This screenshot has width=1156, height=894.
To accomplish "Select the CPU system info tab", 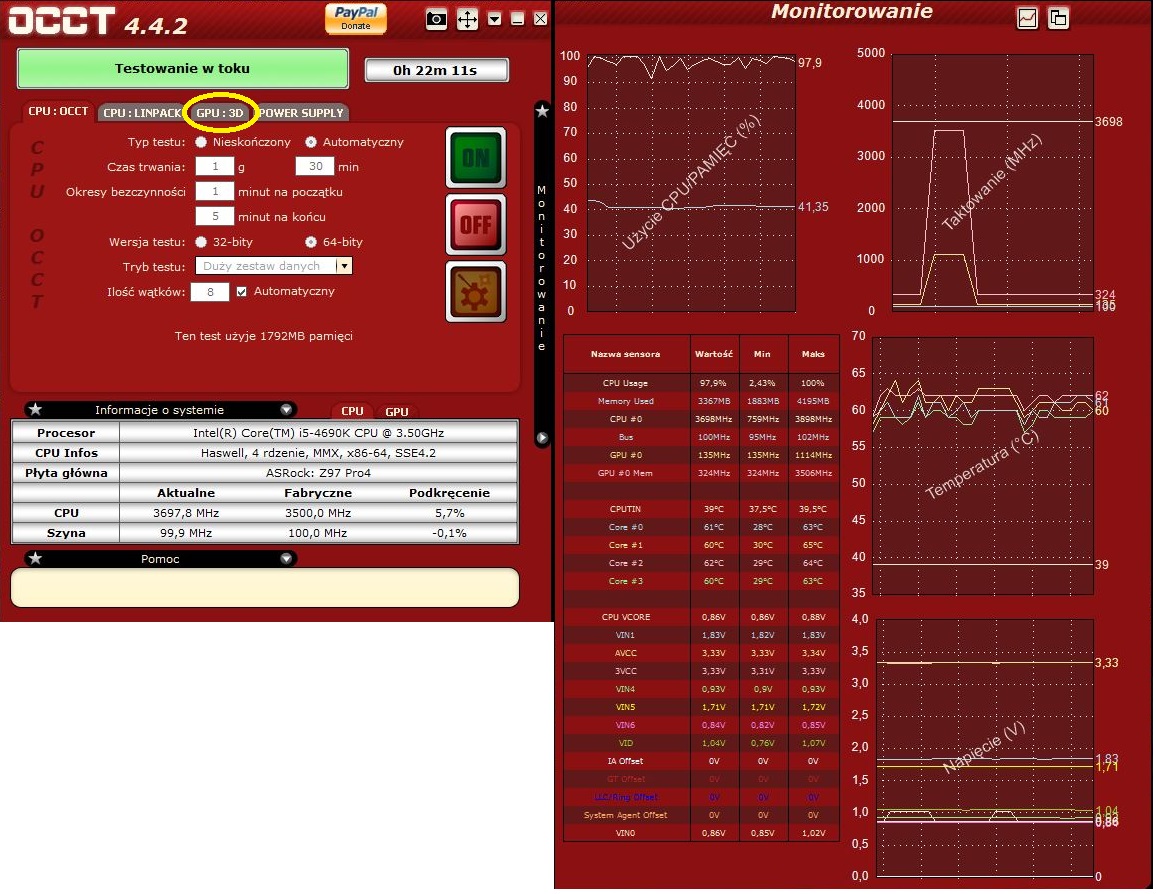I will coord(352,411).
